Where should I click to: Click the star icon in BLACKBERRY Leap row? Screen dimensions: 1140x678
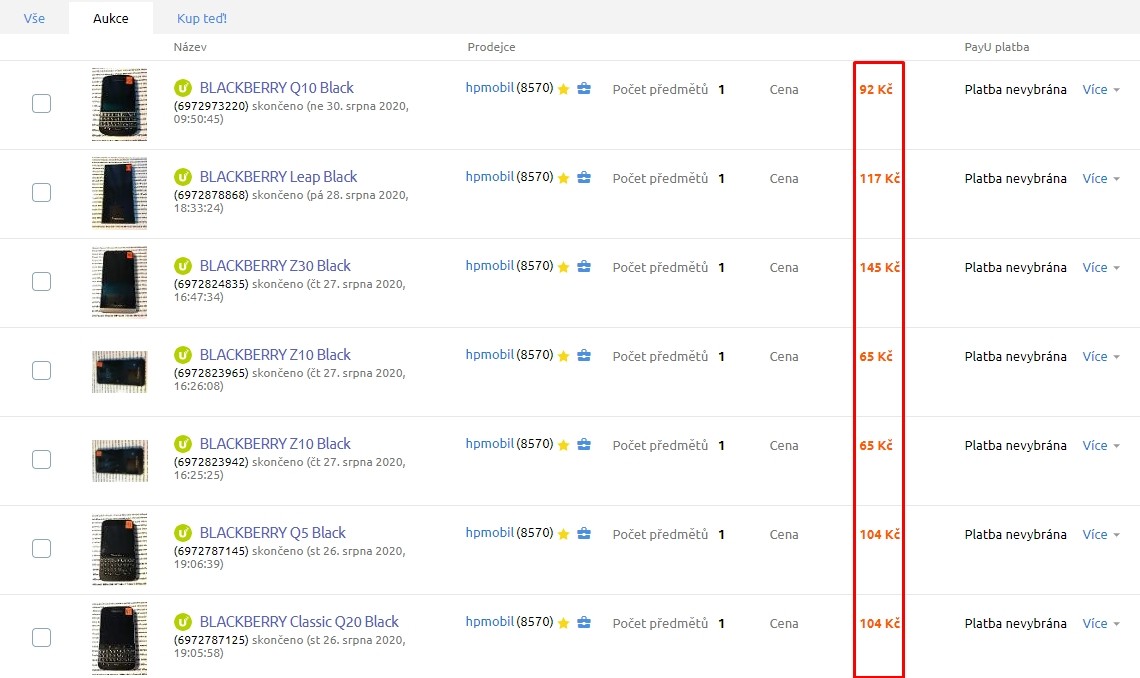tap(564, 178)
